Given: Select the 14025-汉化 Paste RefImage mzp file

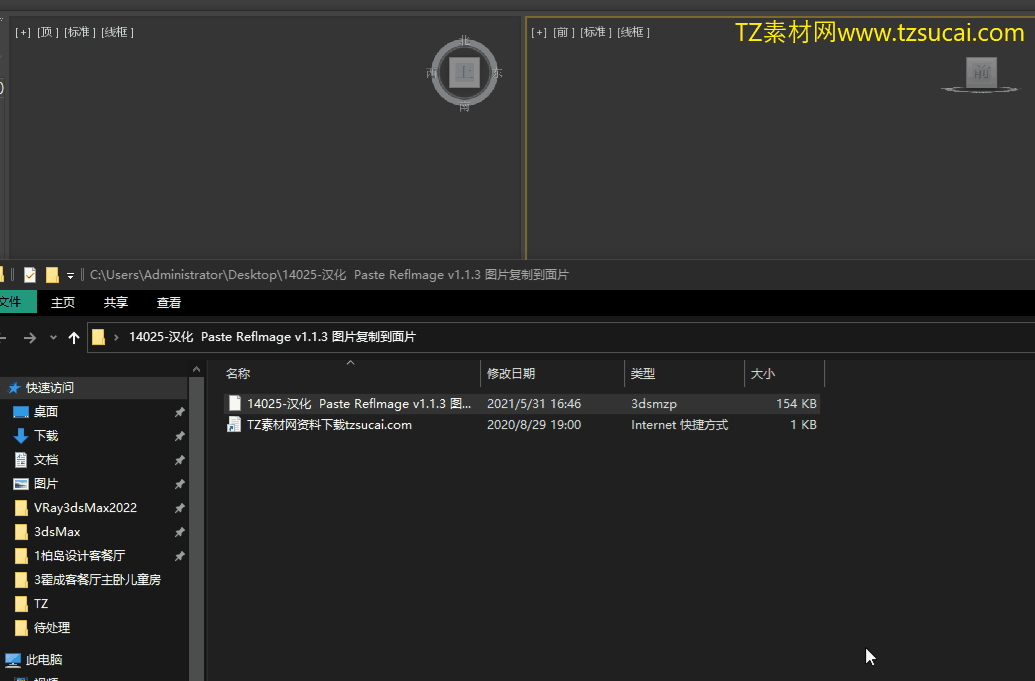Looking at the screenshot, I should pos(359,403).
